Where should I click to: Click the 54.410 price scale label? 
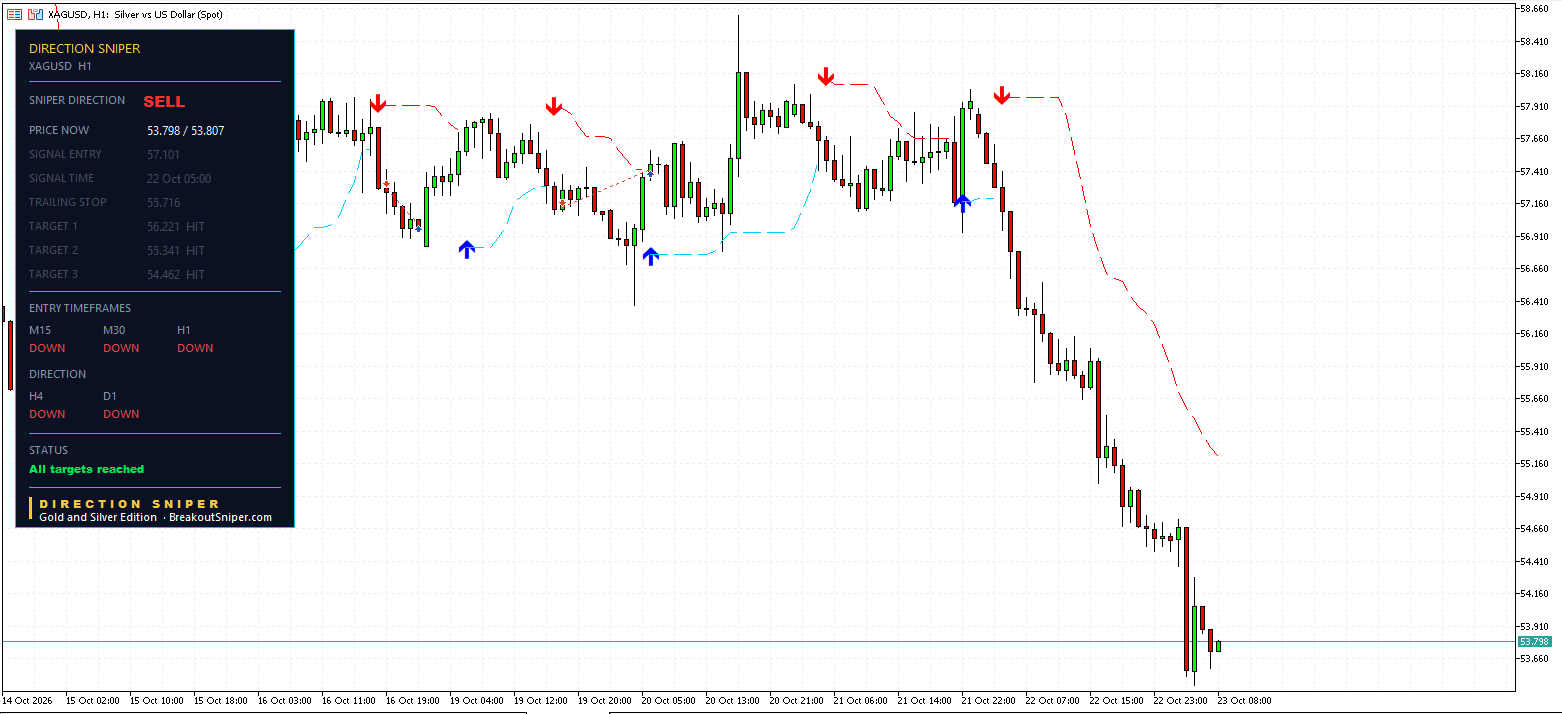coord(1535,561)
